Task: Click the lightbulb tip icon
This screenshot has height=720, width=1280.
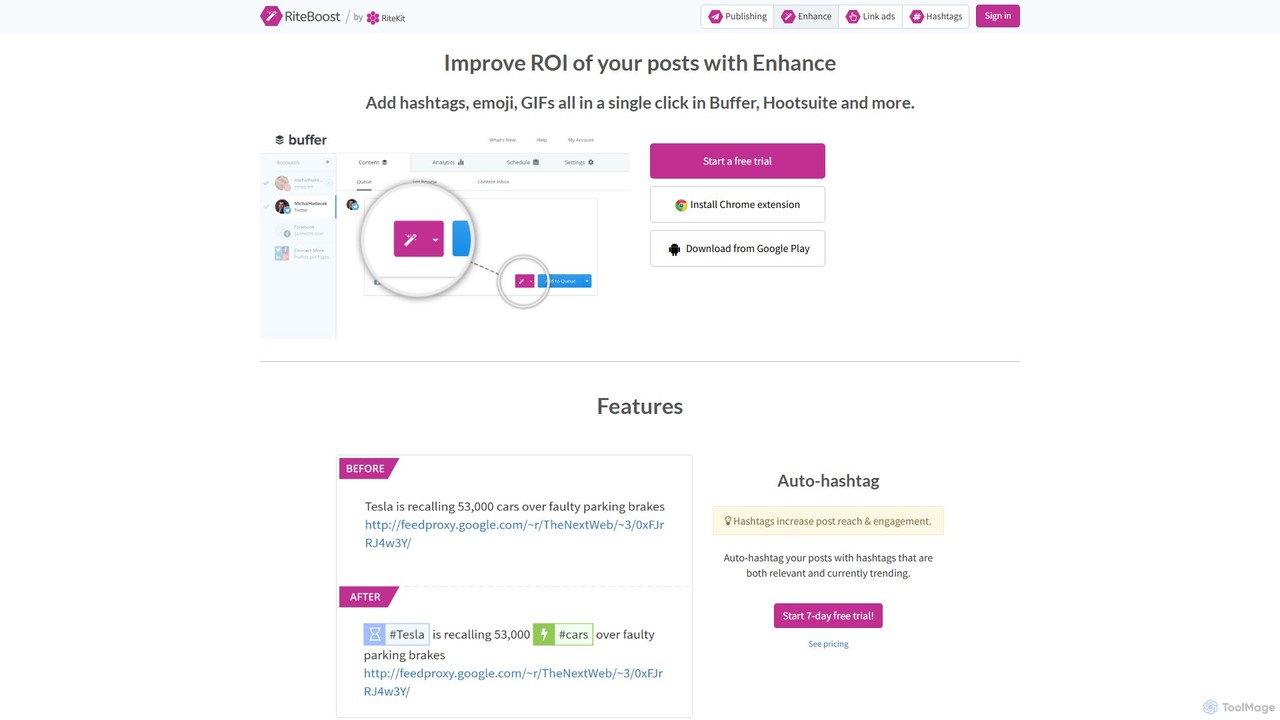Action: coord(728,521)
